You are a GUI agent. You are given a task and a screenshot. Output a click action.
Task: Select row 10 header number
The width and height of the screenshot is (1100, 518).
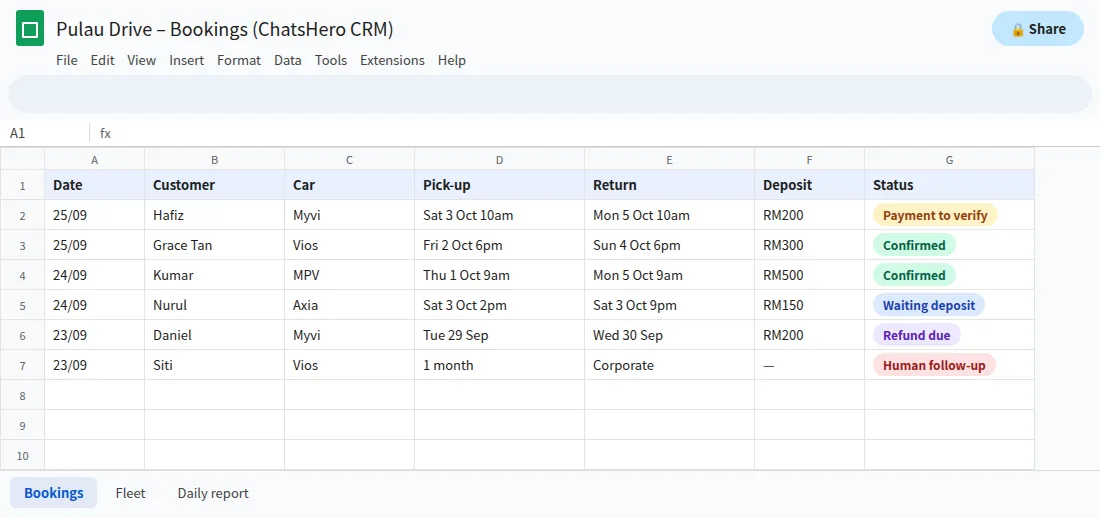pos(22,455)
